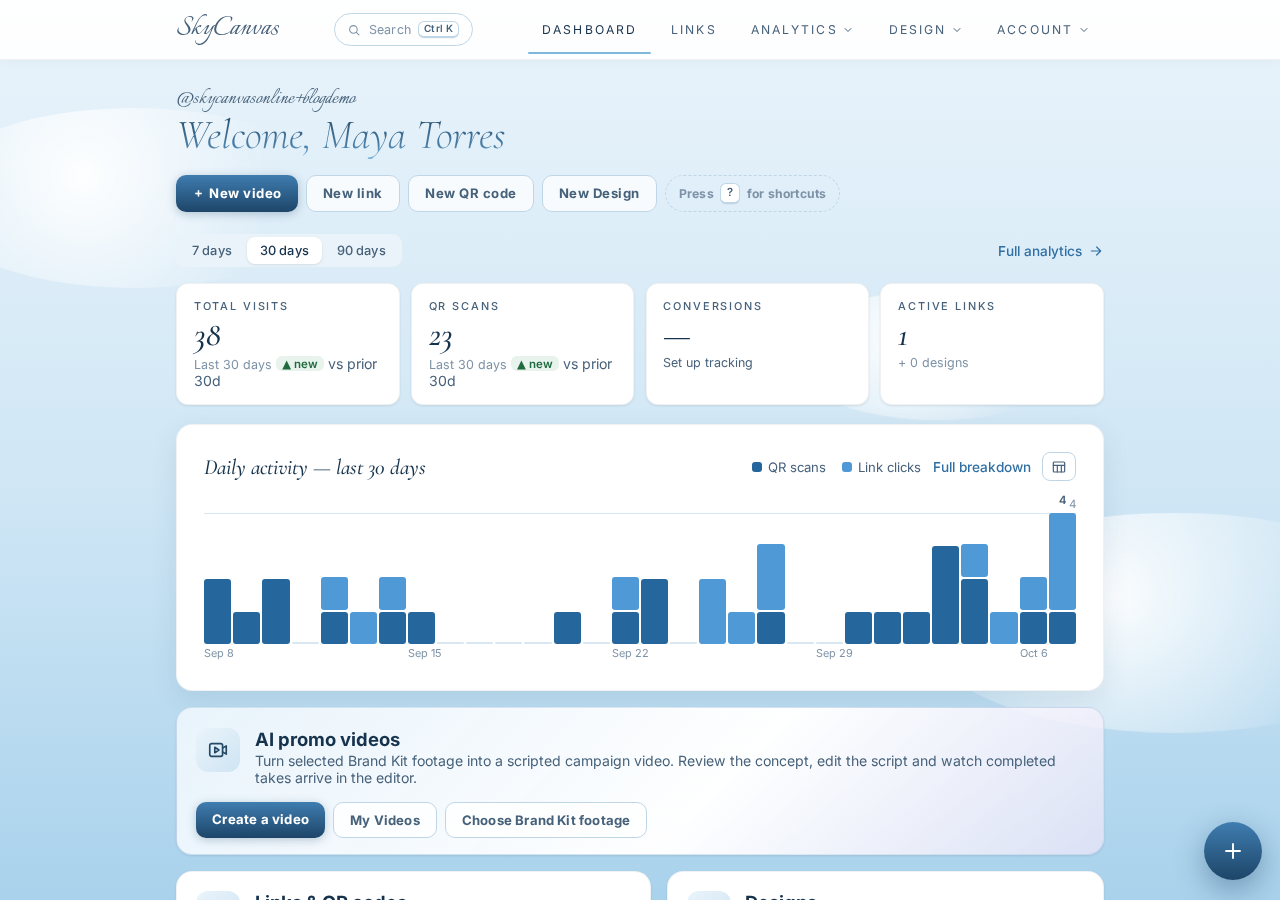Focus the Search input field
The height and width of the screenshot is (900, 1280).
coord(403,30)
